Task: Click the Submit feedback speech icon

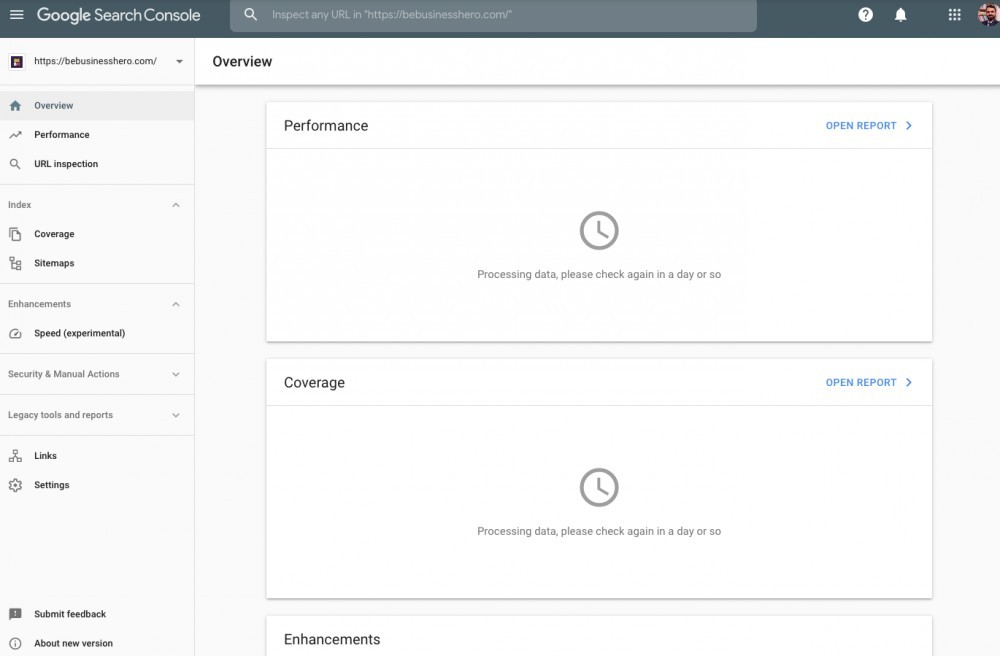Action: click(x=15, y=614)
